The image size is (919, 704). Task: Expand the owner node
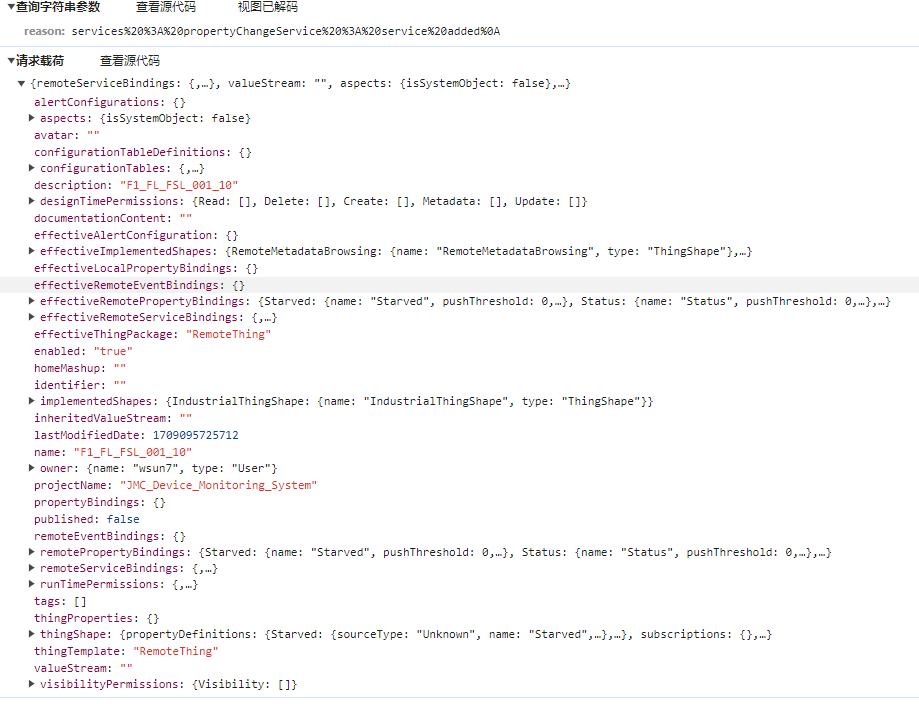(32, 468)
